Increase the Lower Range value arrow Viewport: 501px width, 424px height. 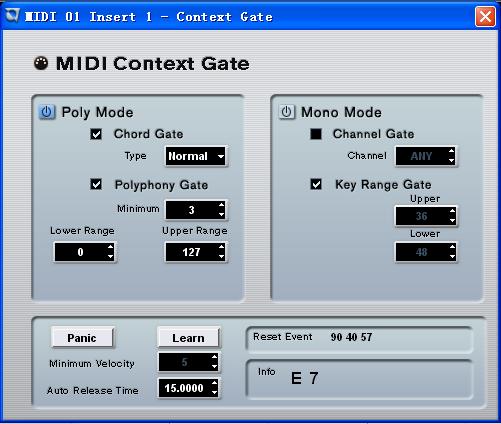coord(111,247)
